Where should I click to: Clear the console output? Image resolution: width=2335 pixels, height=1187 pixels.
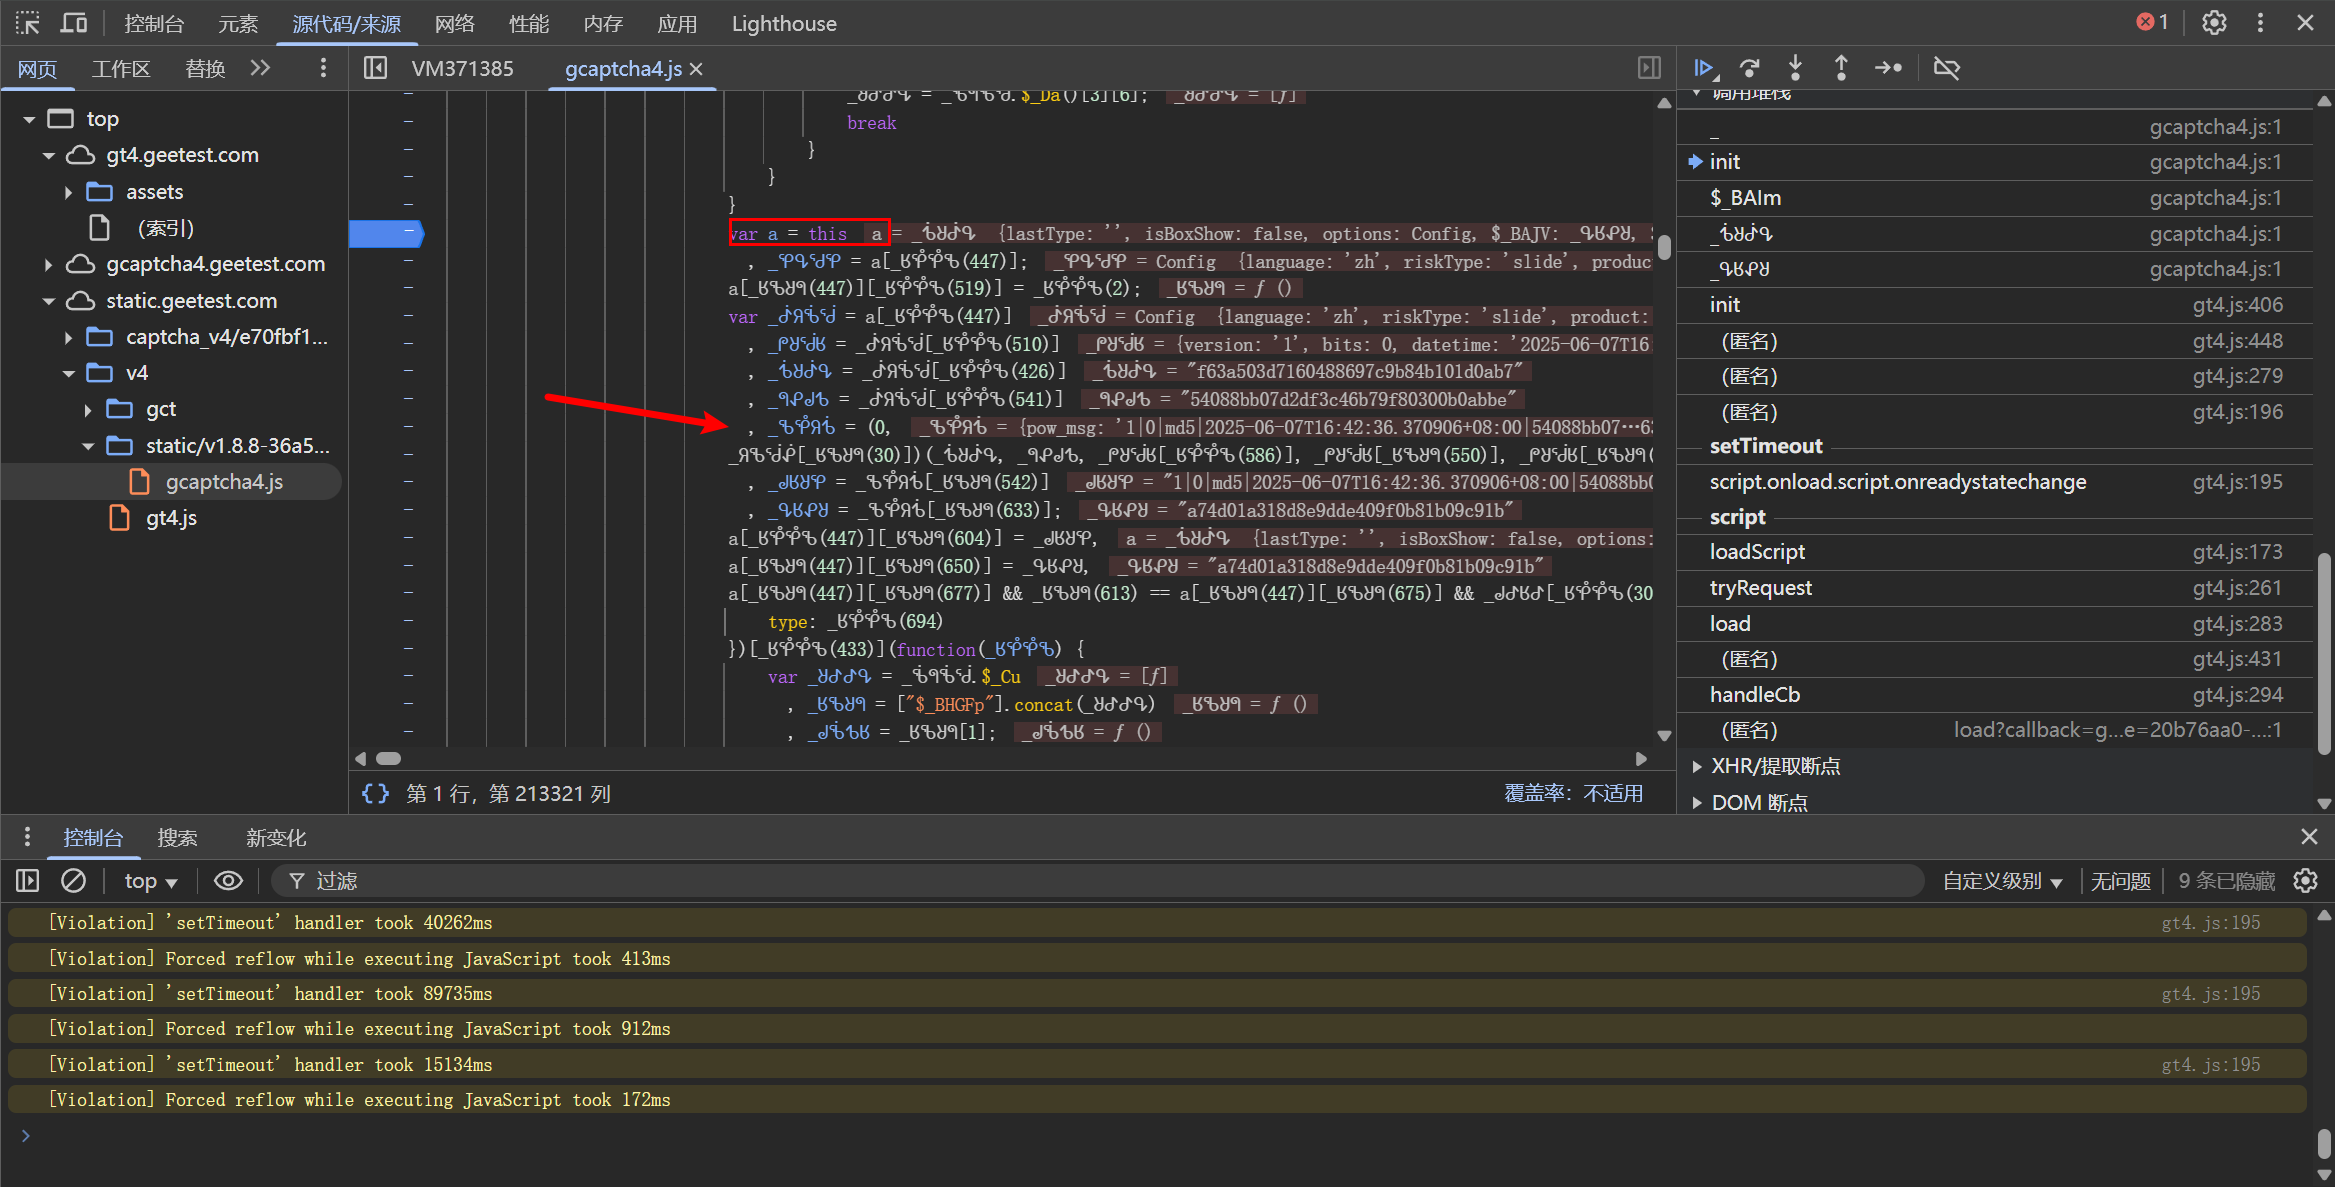click(x=73, y=881)
